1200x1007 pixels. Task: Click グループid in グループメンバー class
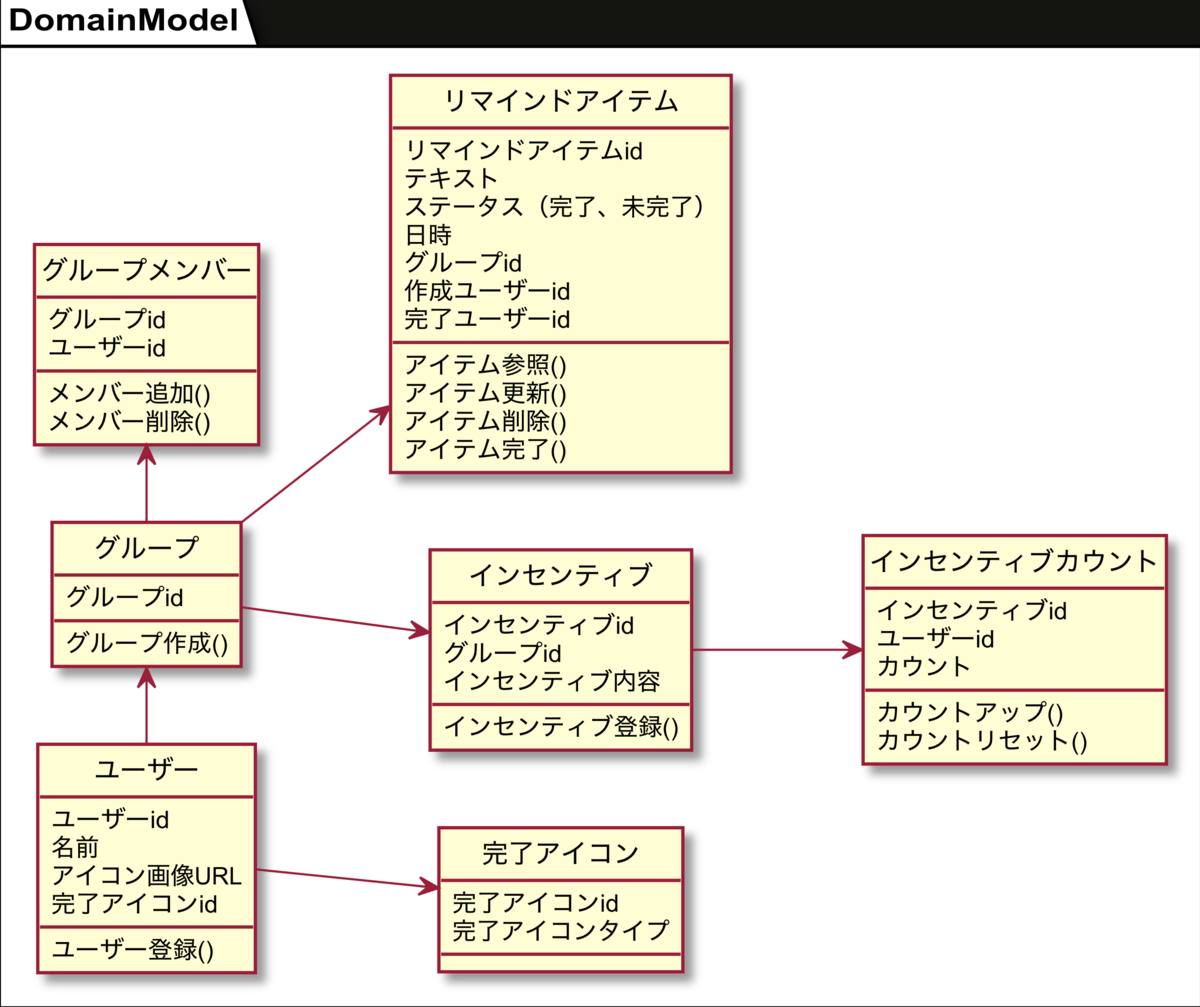(107, 320)
